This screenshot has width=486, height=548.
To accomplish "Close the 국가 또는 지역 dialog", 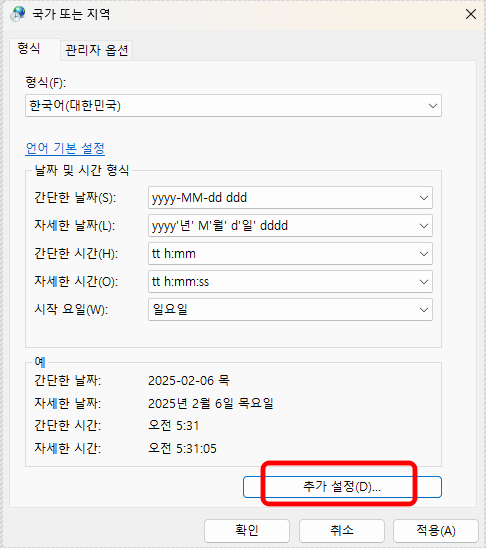I will pos(471,14).
